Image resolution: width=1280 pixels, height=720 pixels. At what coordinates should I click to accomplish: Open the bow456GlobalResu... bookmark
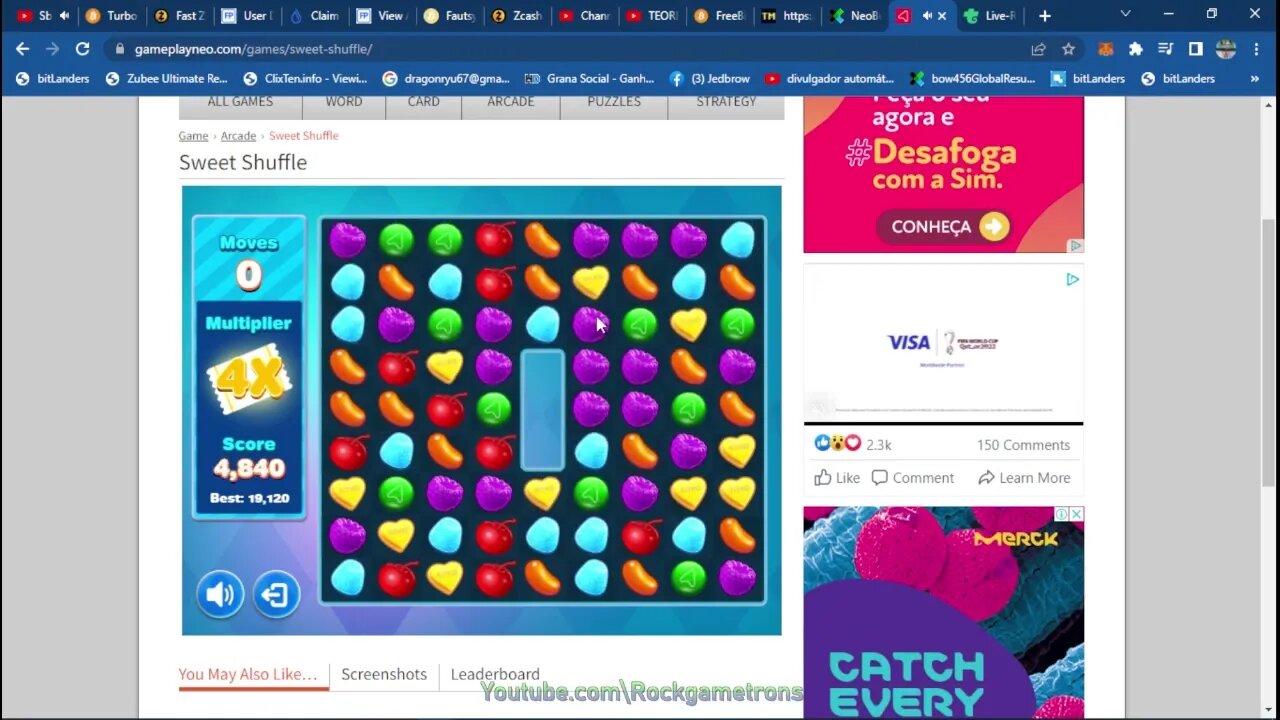click(x=972, y=78)
